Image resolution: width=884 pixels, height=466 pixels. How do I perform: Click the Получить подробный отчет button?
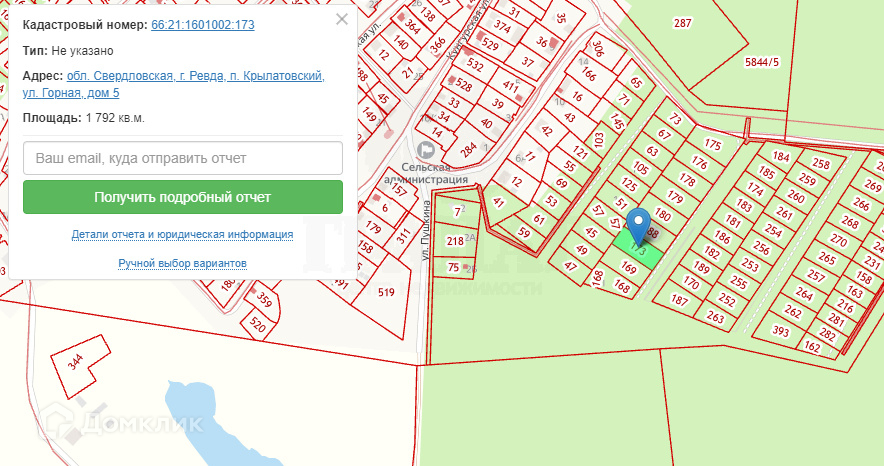point(183,197)
